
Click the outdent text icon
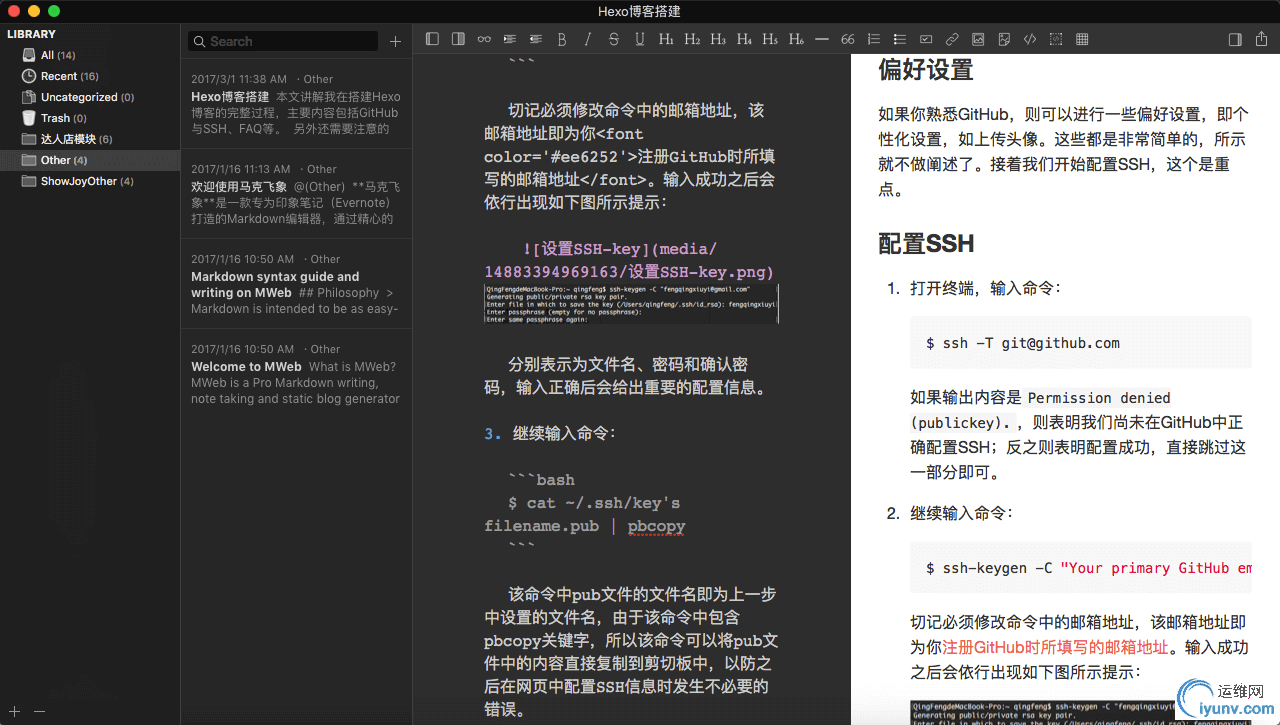(x=536, y=39)
